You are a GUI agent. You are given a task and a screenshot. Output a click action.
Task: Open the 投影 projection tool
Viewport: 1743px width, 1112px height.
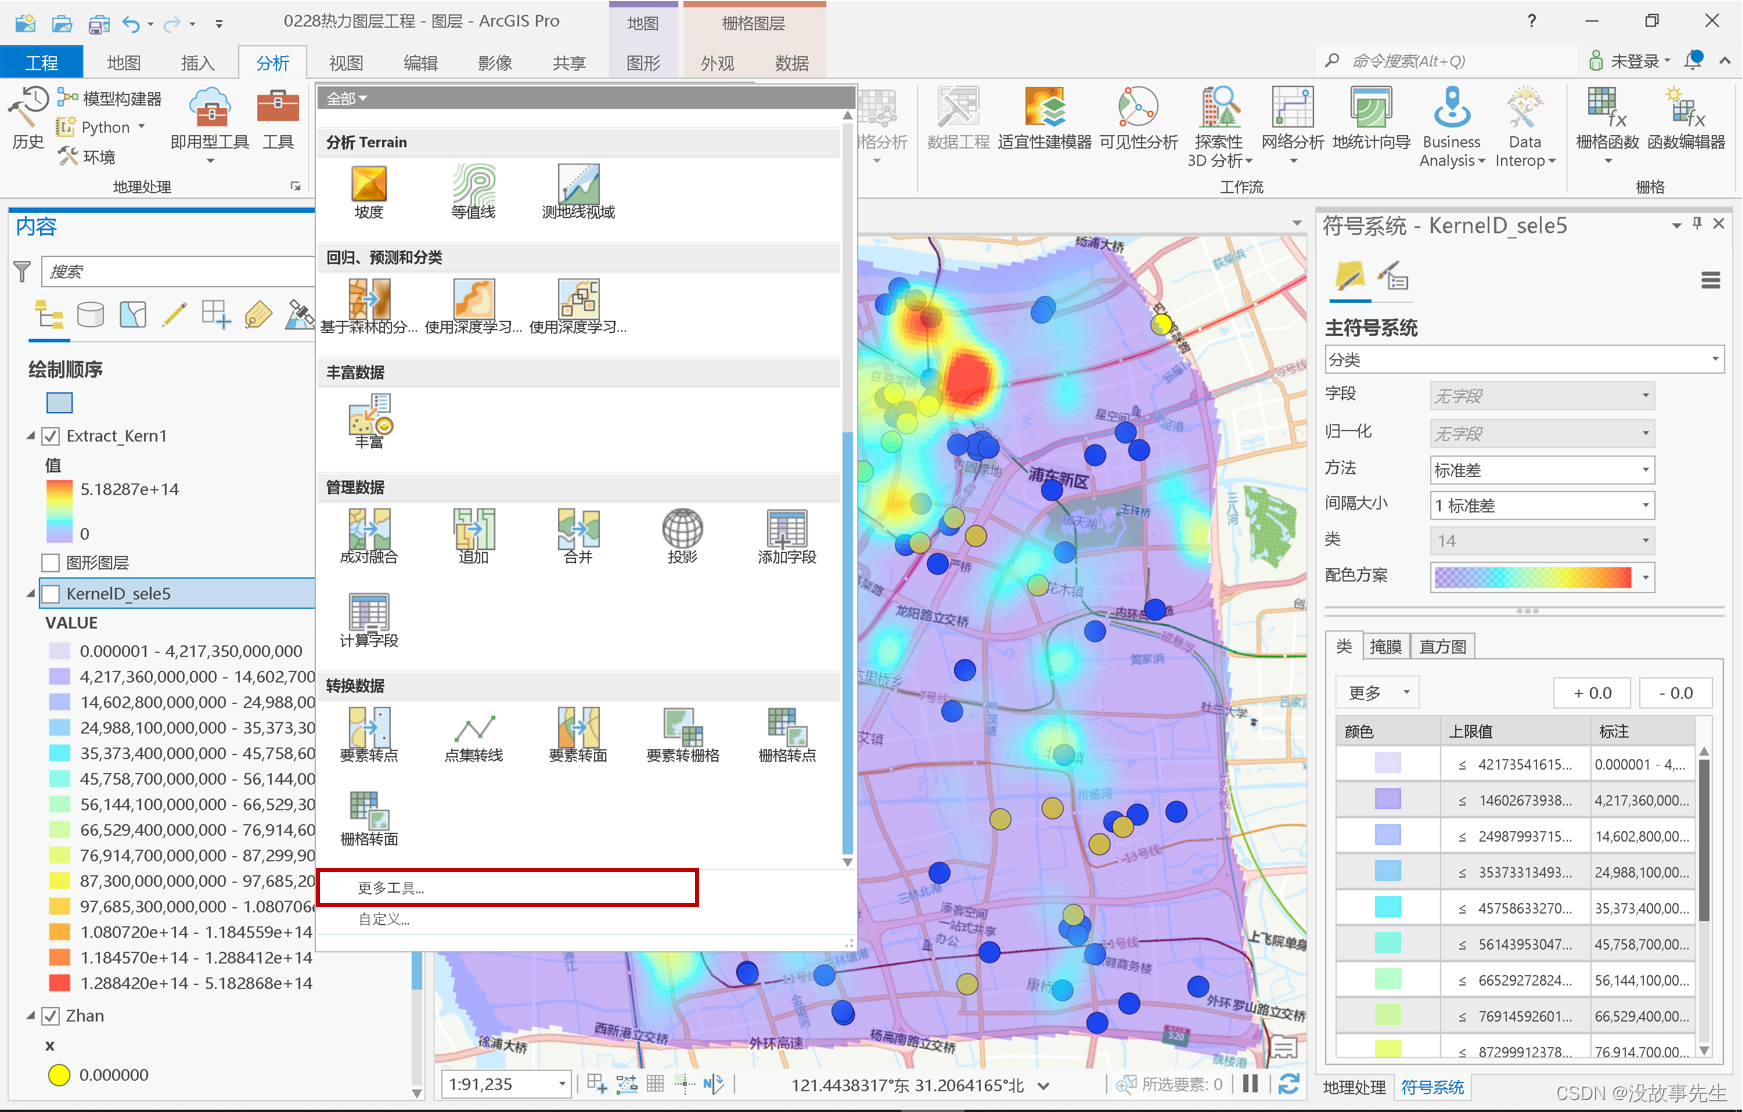click(x=682, y=536)
